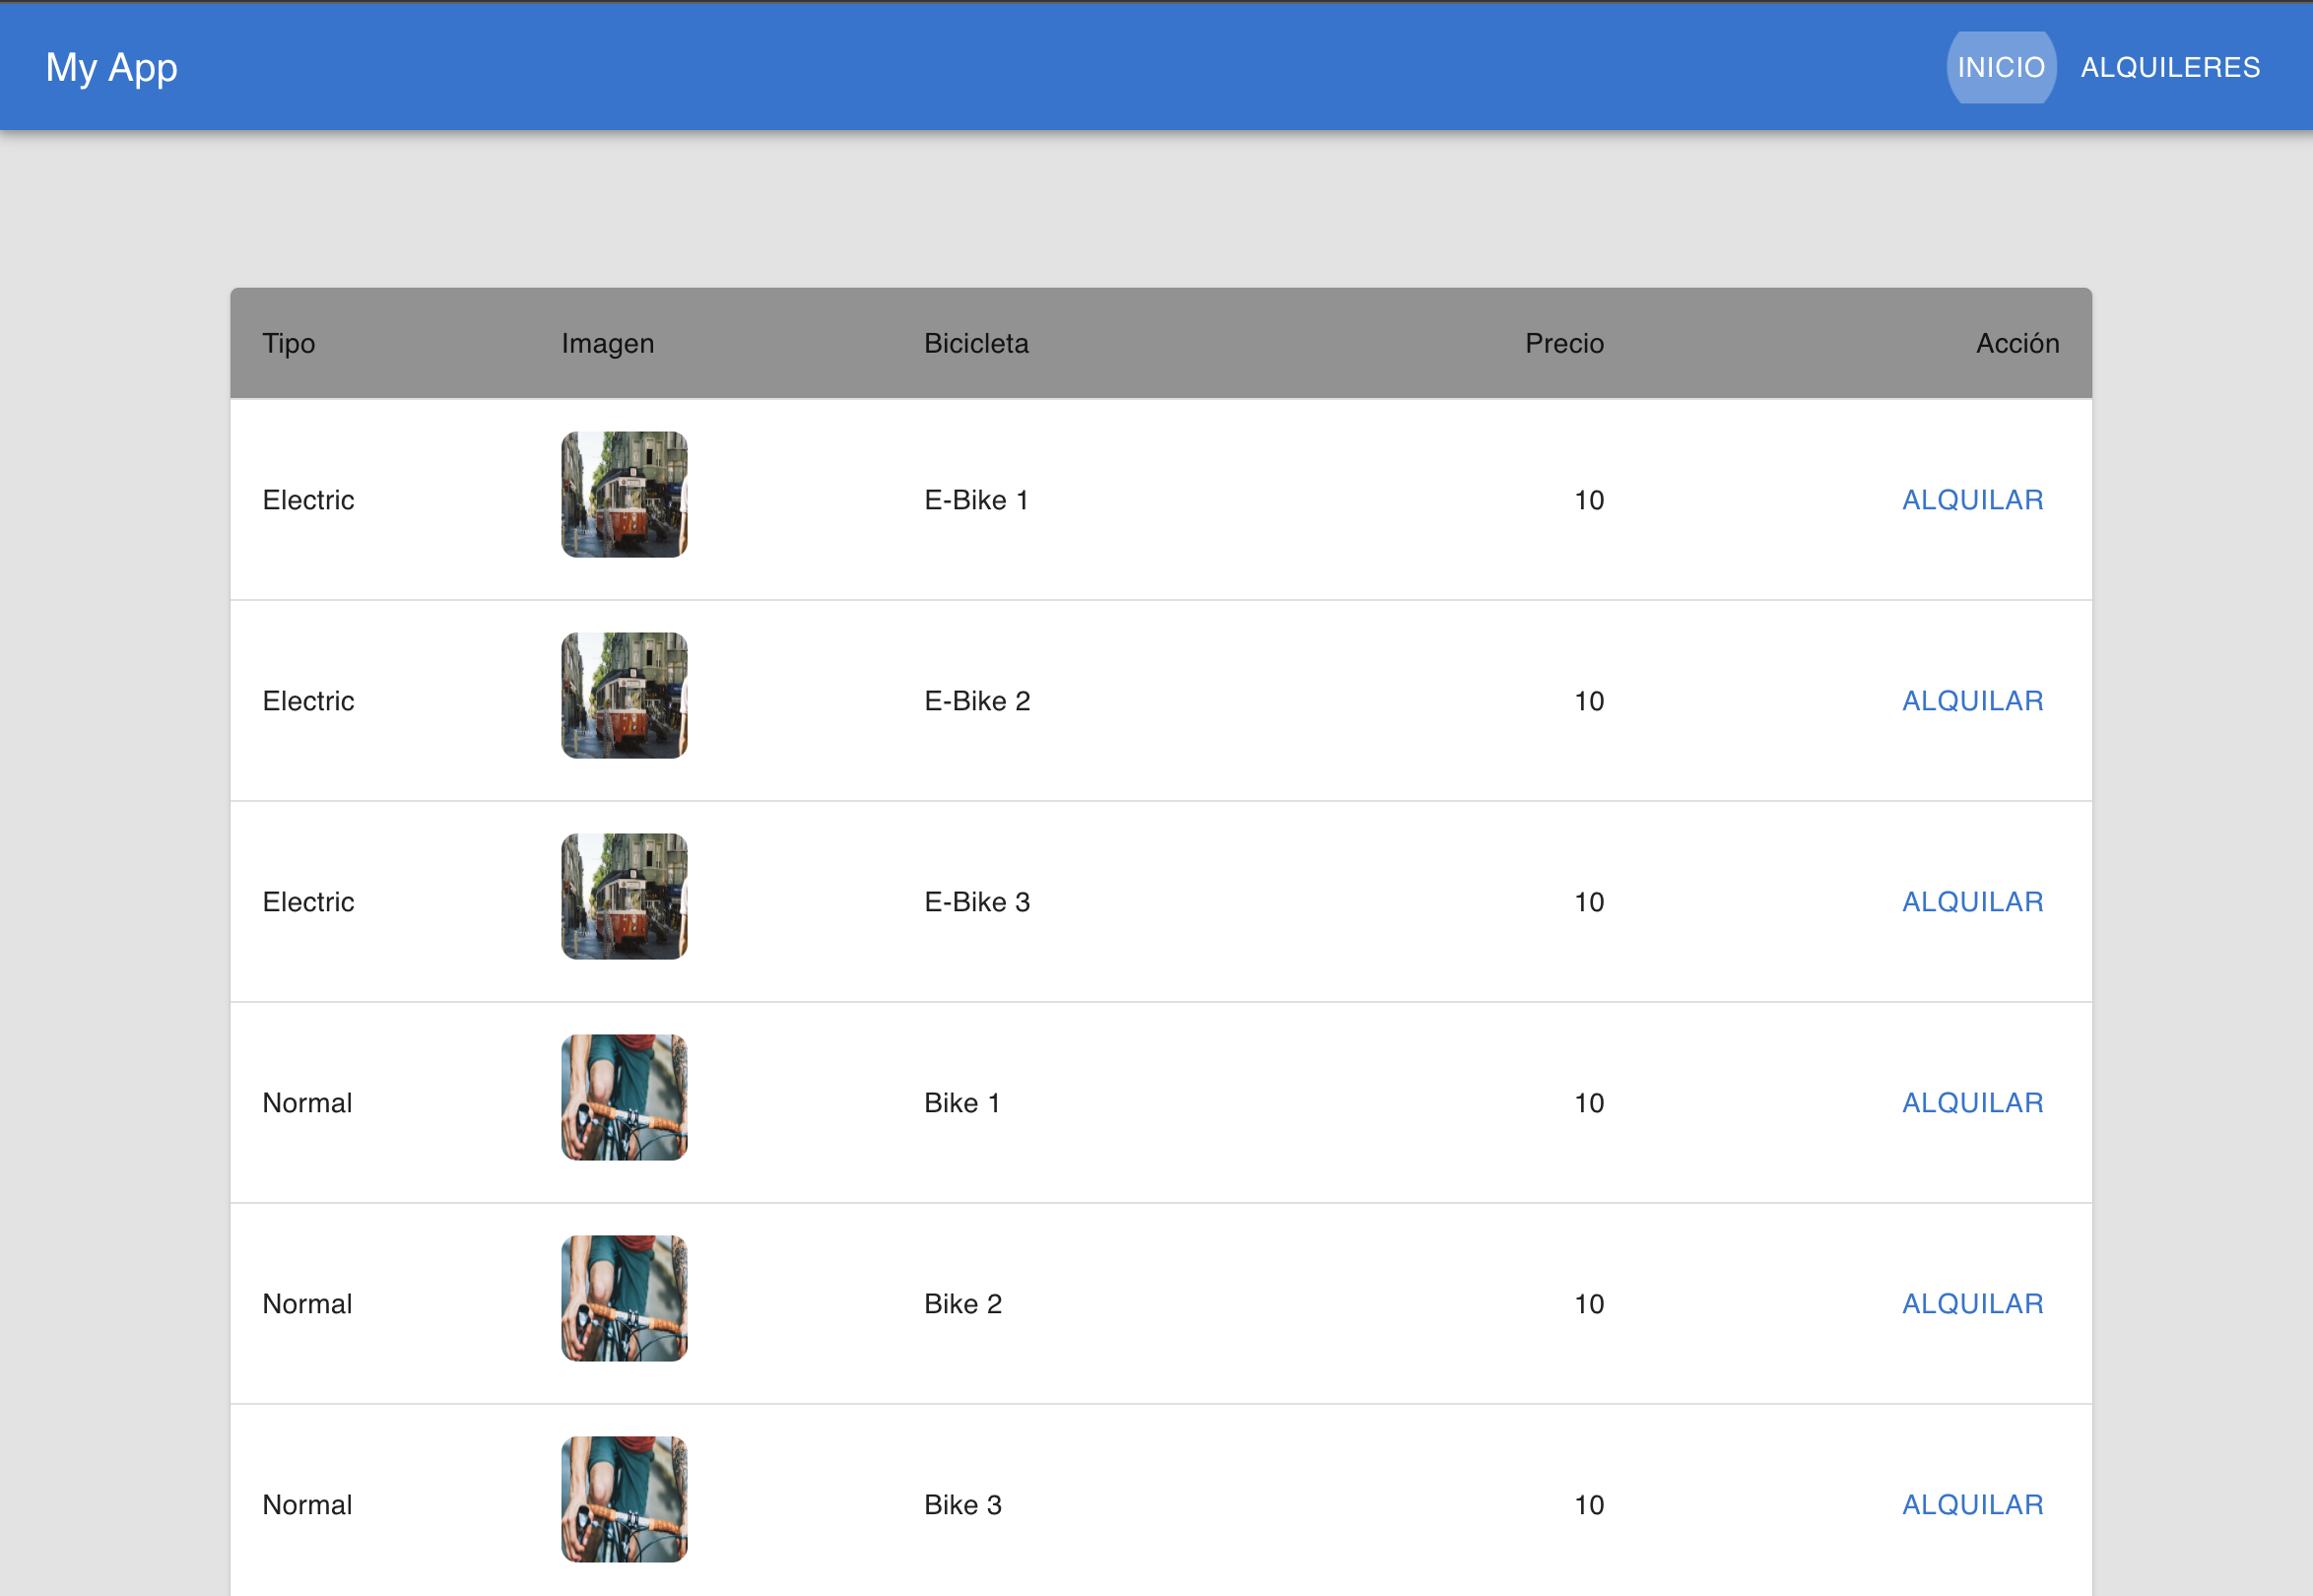This screenshot has height=1596, width=2313.
Task: Click Alquilar in the Bike 2 row
Action: pyautogui.click(x=1972, y=1304)
